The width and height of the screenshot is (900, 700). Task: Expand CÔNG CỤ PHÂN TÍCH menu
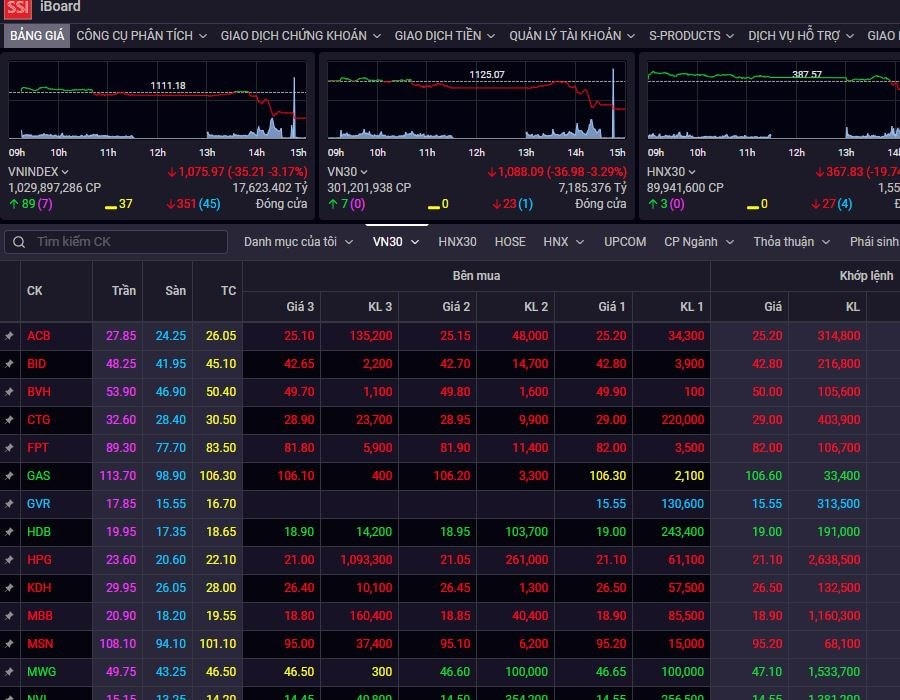coord(141,36)
